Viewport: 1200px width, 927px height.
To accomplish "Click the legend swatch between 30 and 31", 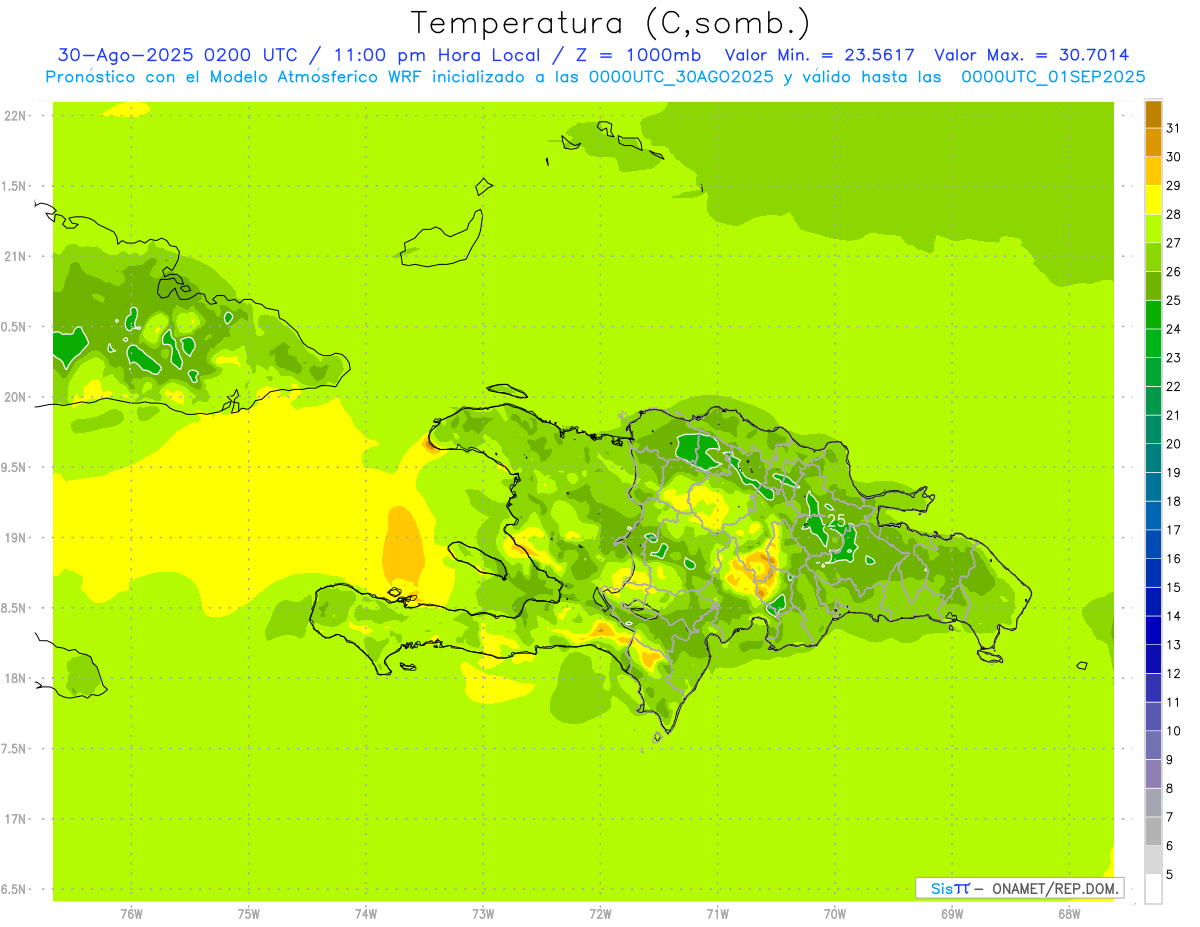I will (1153, 143).
